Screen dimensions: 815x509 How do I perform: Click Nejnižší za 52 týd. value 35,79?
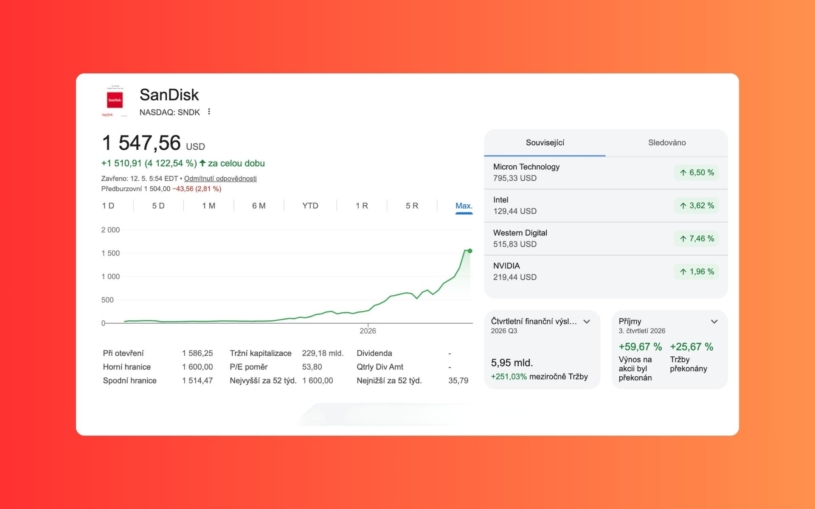click(458, 381)
